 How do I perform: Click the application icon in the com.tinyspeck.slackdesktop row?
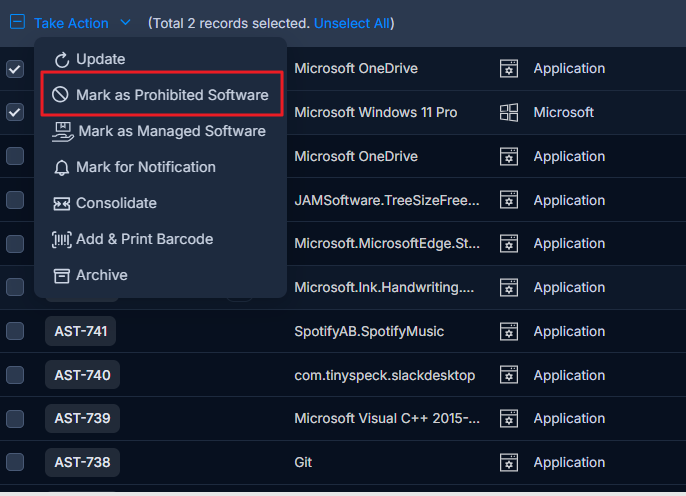tap(509, 375)
